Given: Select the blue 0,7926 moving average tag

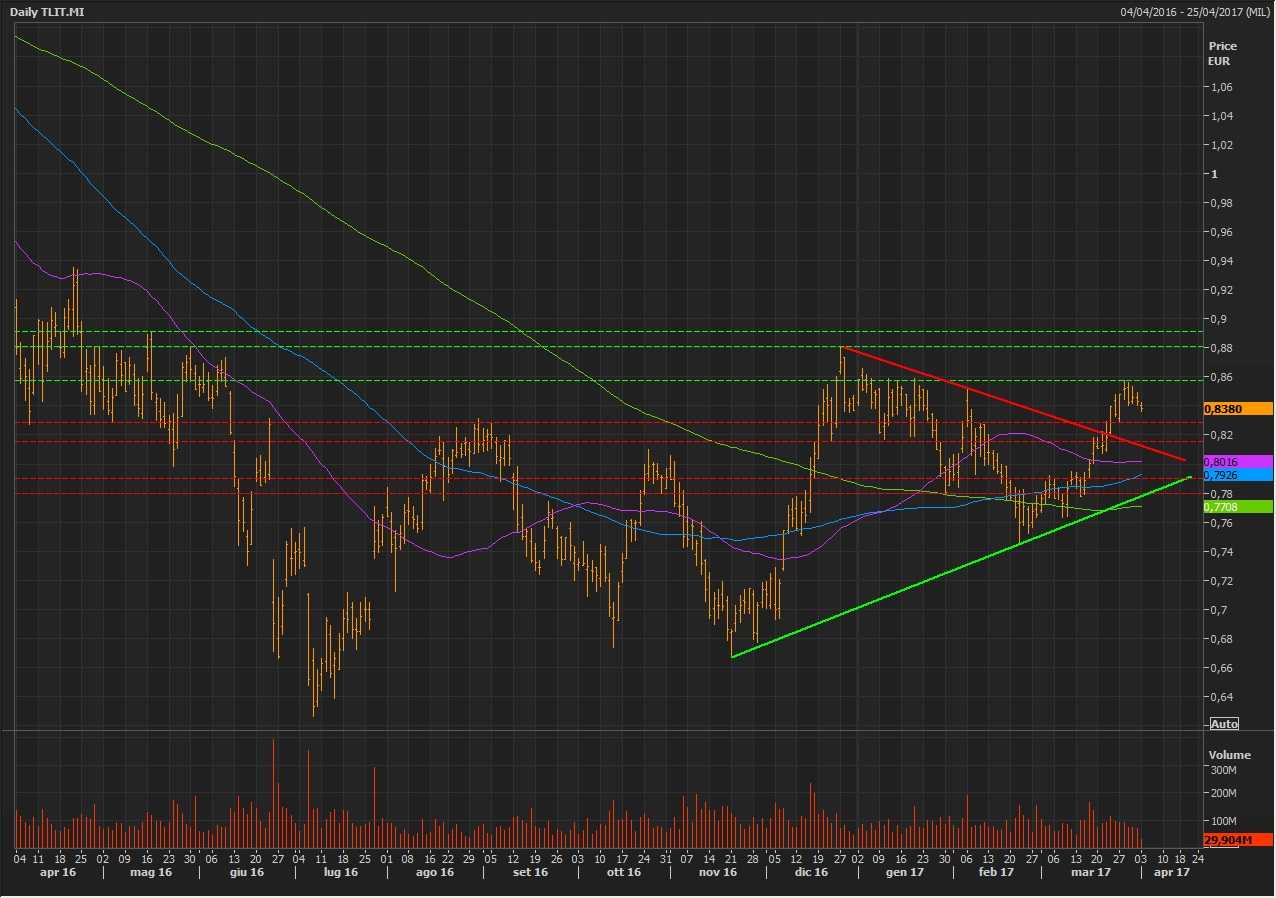Looking at the screenshot, I should [1238, 475].
